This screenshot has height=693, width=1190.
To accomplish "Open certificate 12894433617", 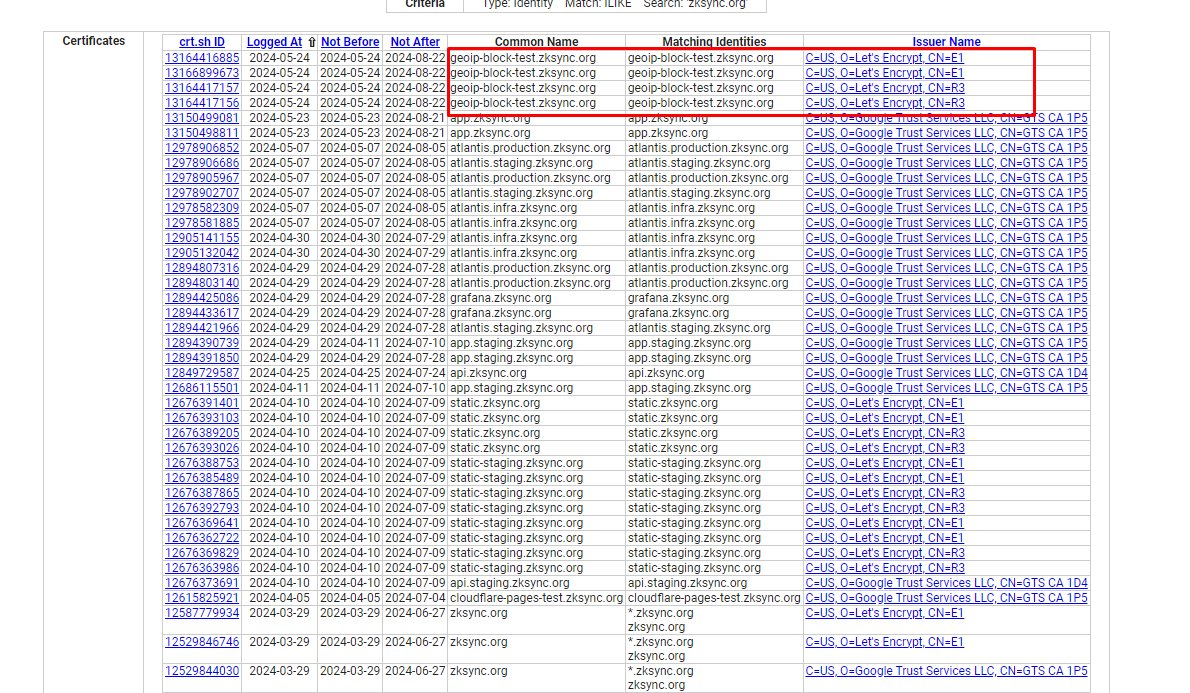I will pos(202,313).
